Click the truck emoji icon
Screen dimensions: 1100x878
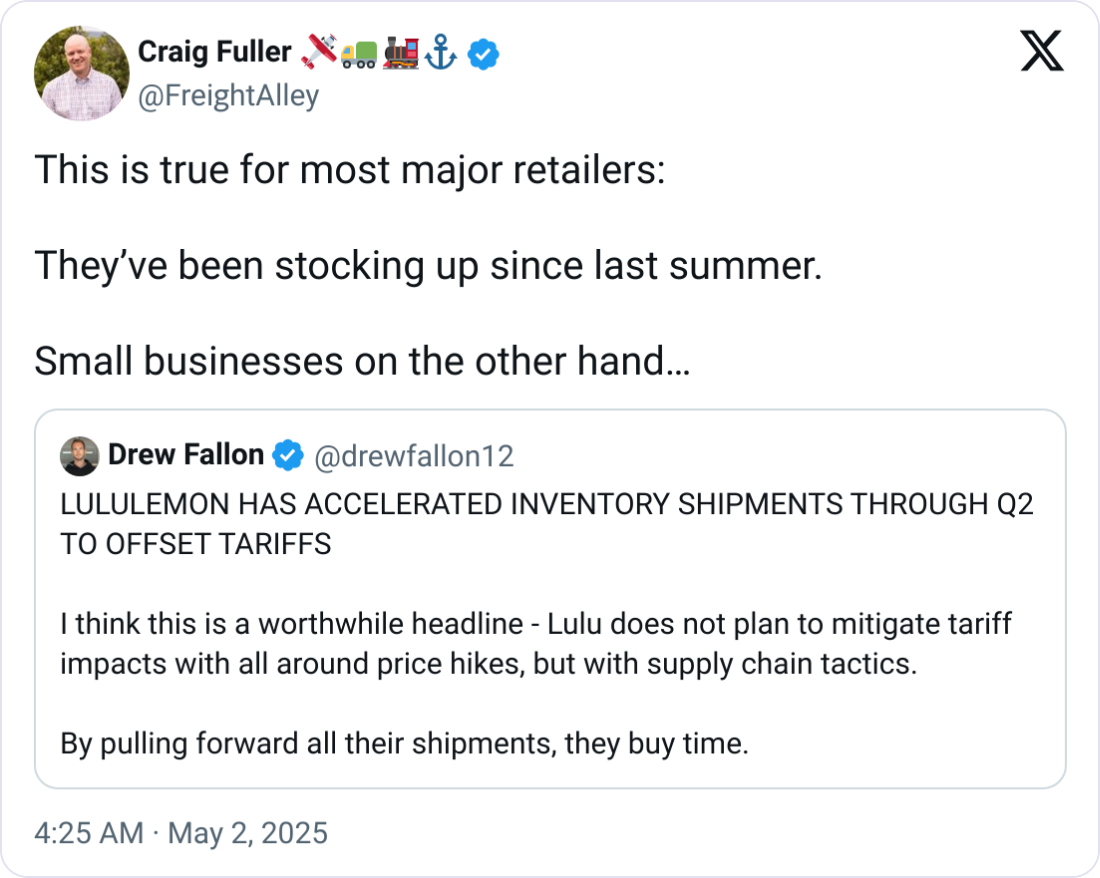(x=357, y=54)
